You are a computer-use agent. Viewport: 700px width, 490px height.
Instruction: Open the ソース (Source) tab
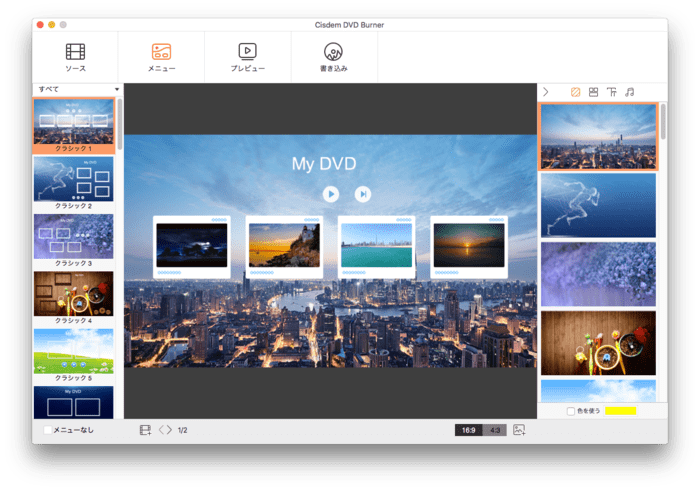click(75, 57)
